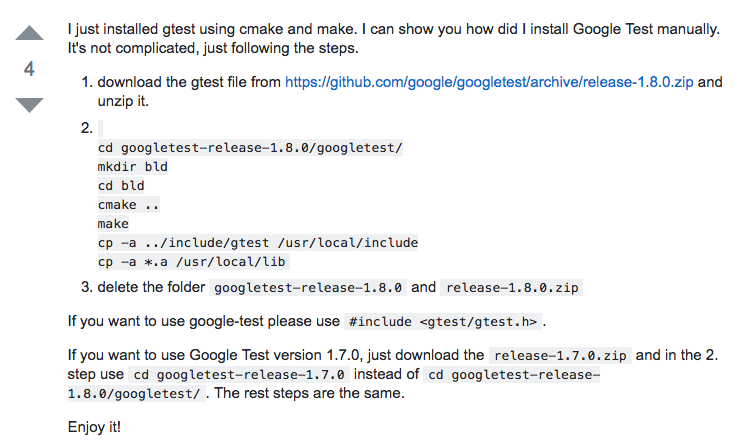Viewport: 739px width, 446px height.
Task: Click the 'delete the folder' step text
Action: pos(152,288)
